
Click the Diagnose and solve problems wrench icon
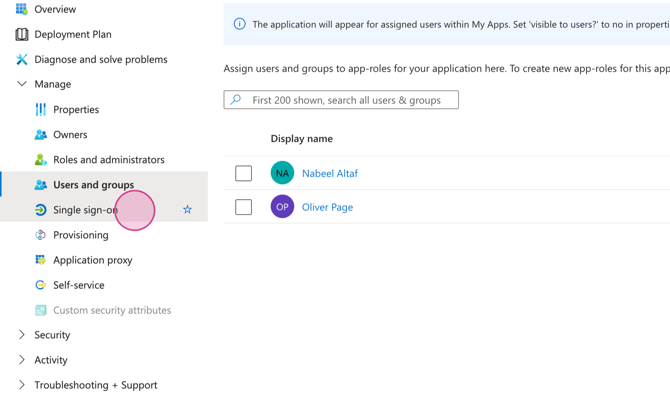[21, 59]
